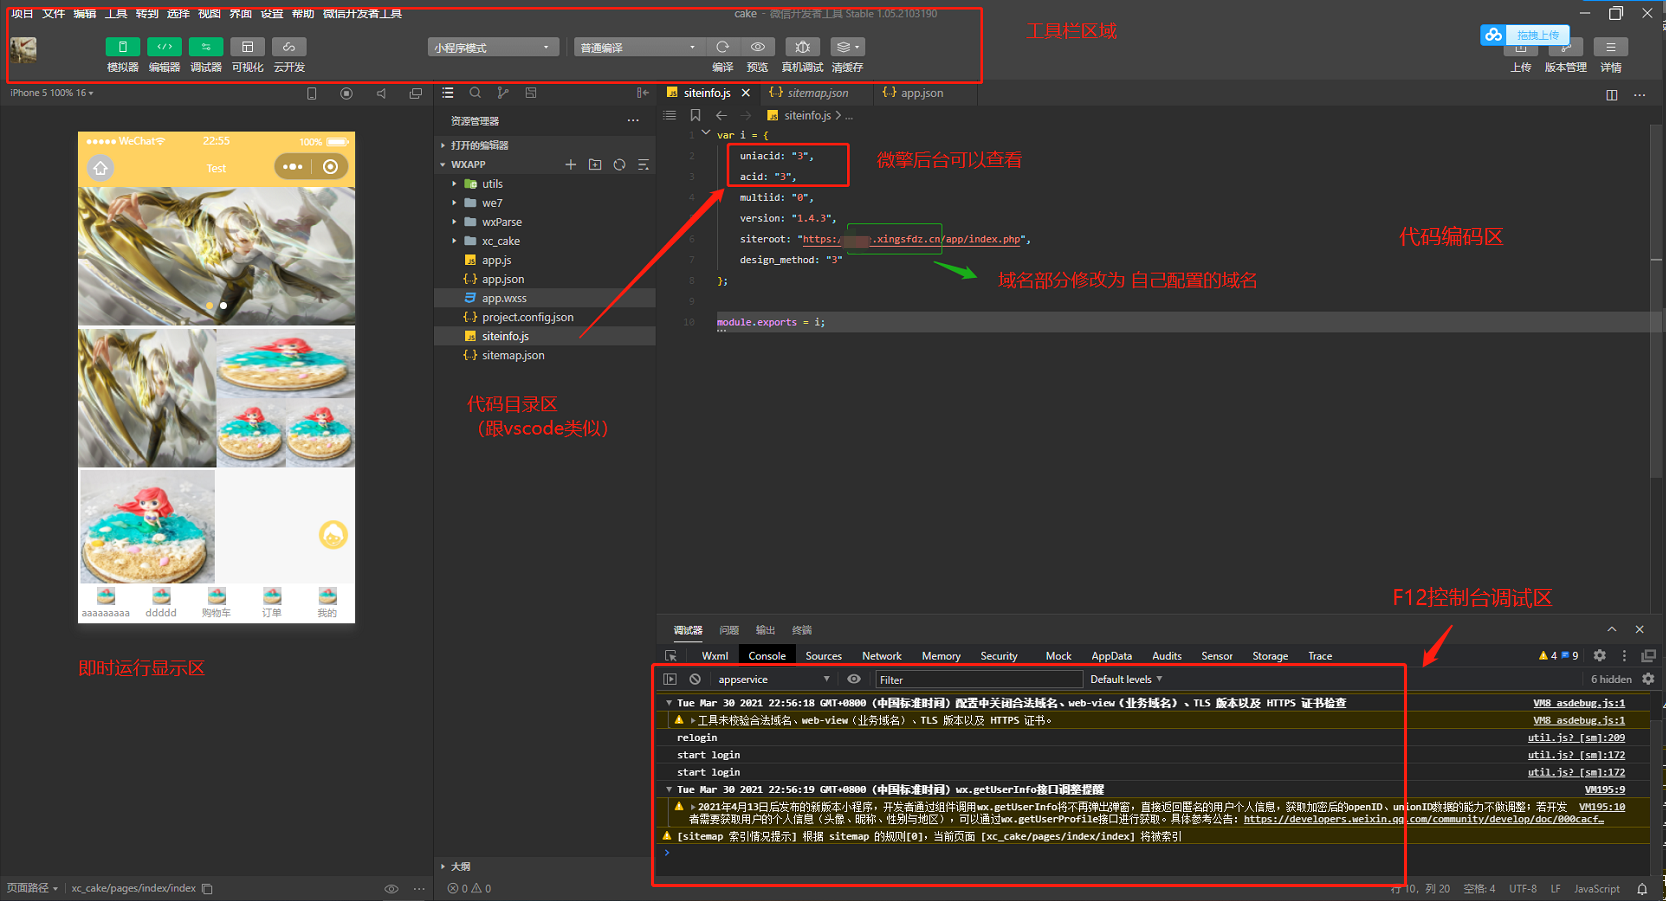Click the search icon in the explorer sidebar
Viewport: 1666px width, 901px height.
click(x=476, y=92)
